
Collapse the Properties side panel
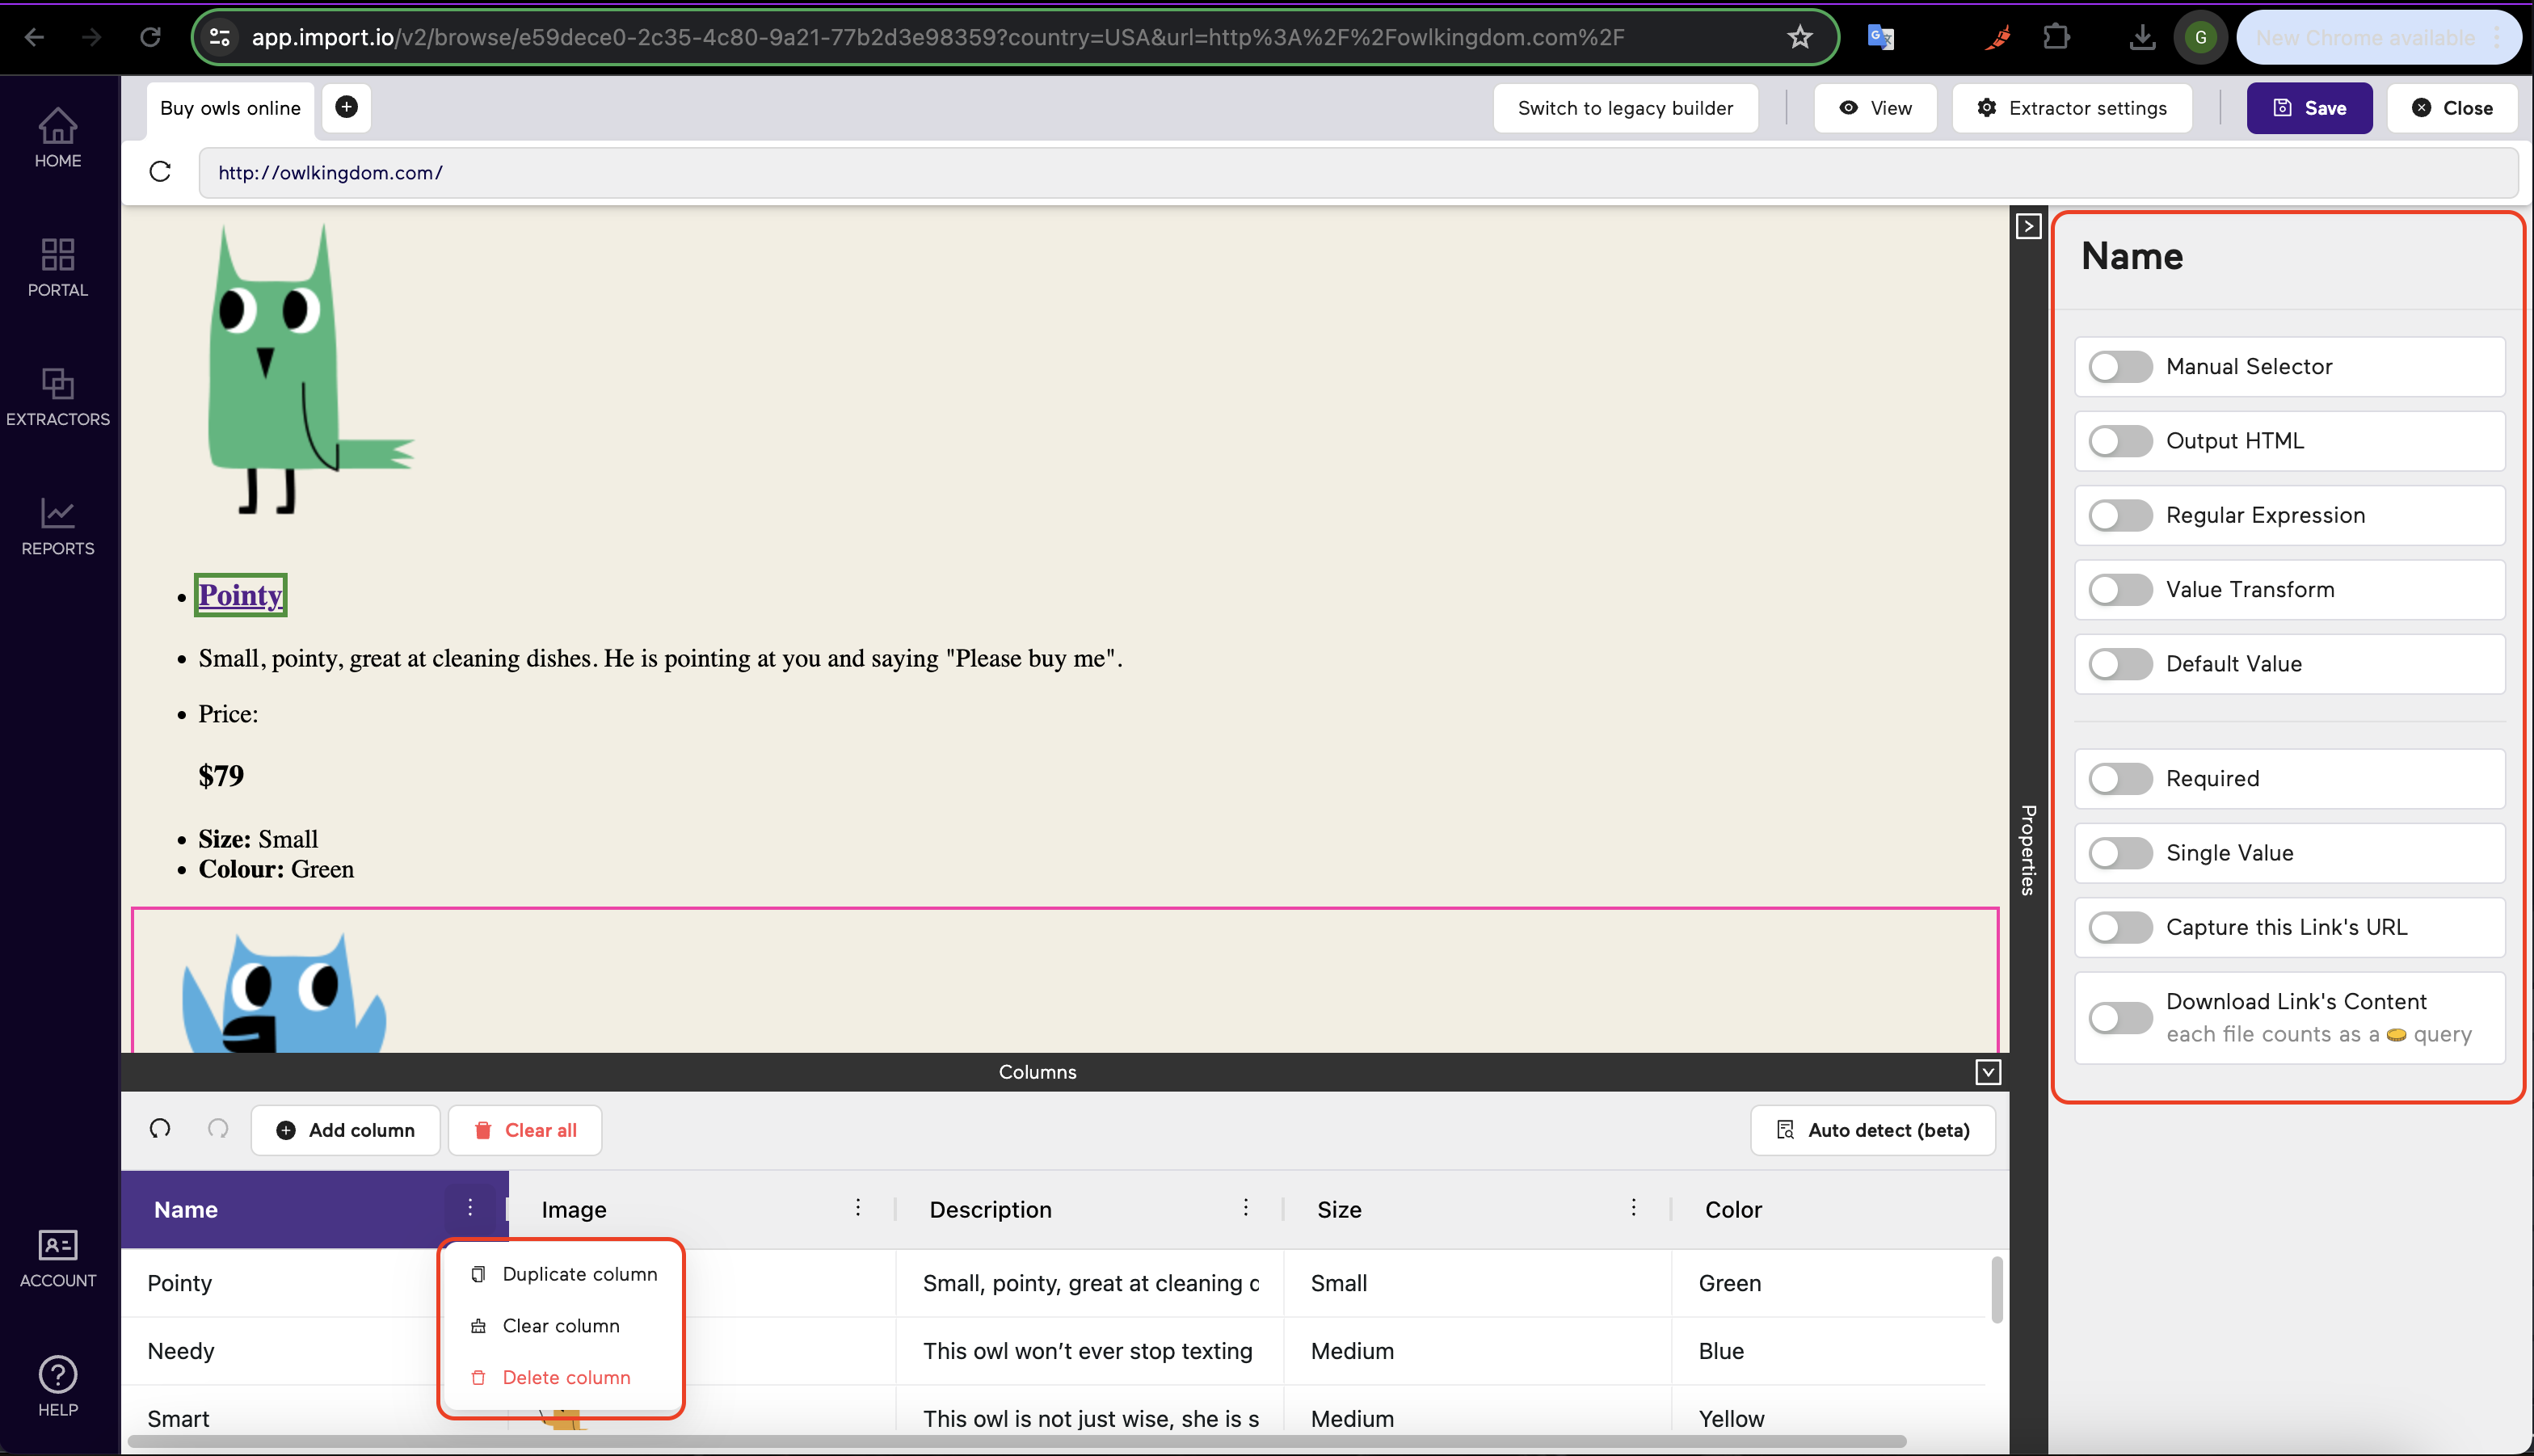click(2027, 227)
